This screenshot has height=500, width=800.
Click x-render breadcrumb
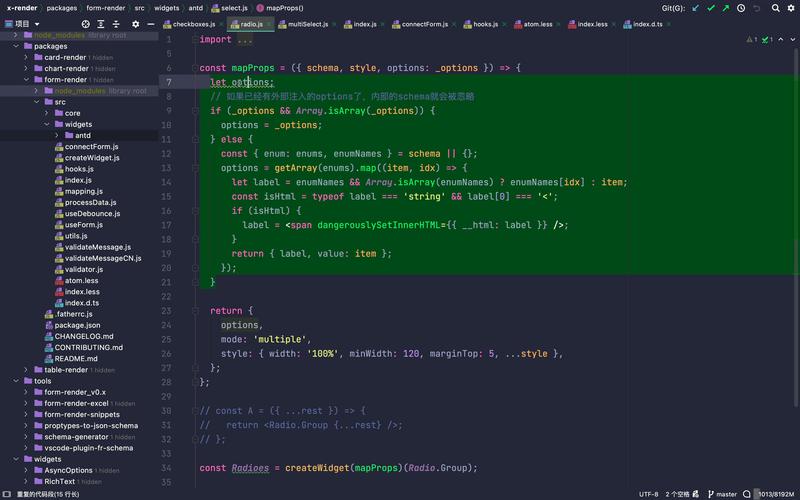[22, 8]
